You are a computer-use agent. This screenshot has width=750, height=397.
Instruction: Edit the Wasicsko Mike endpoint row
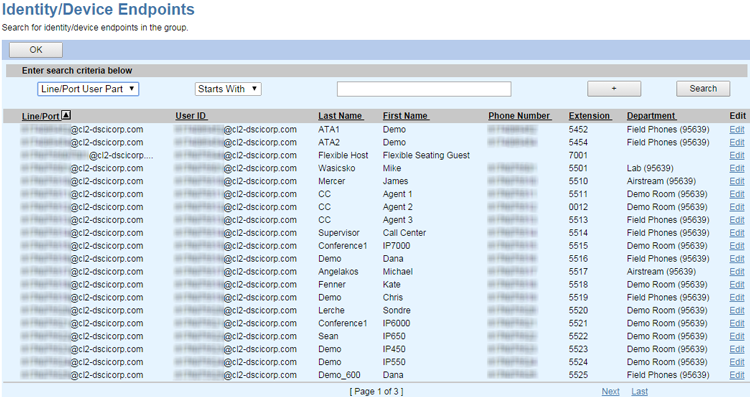click(737, 168)
